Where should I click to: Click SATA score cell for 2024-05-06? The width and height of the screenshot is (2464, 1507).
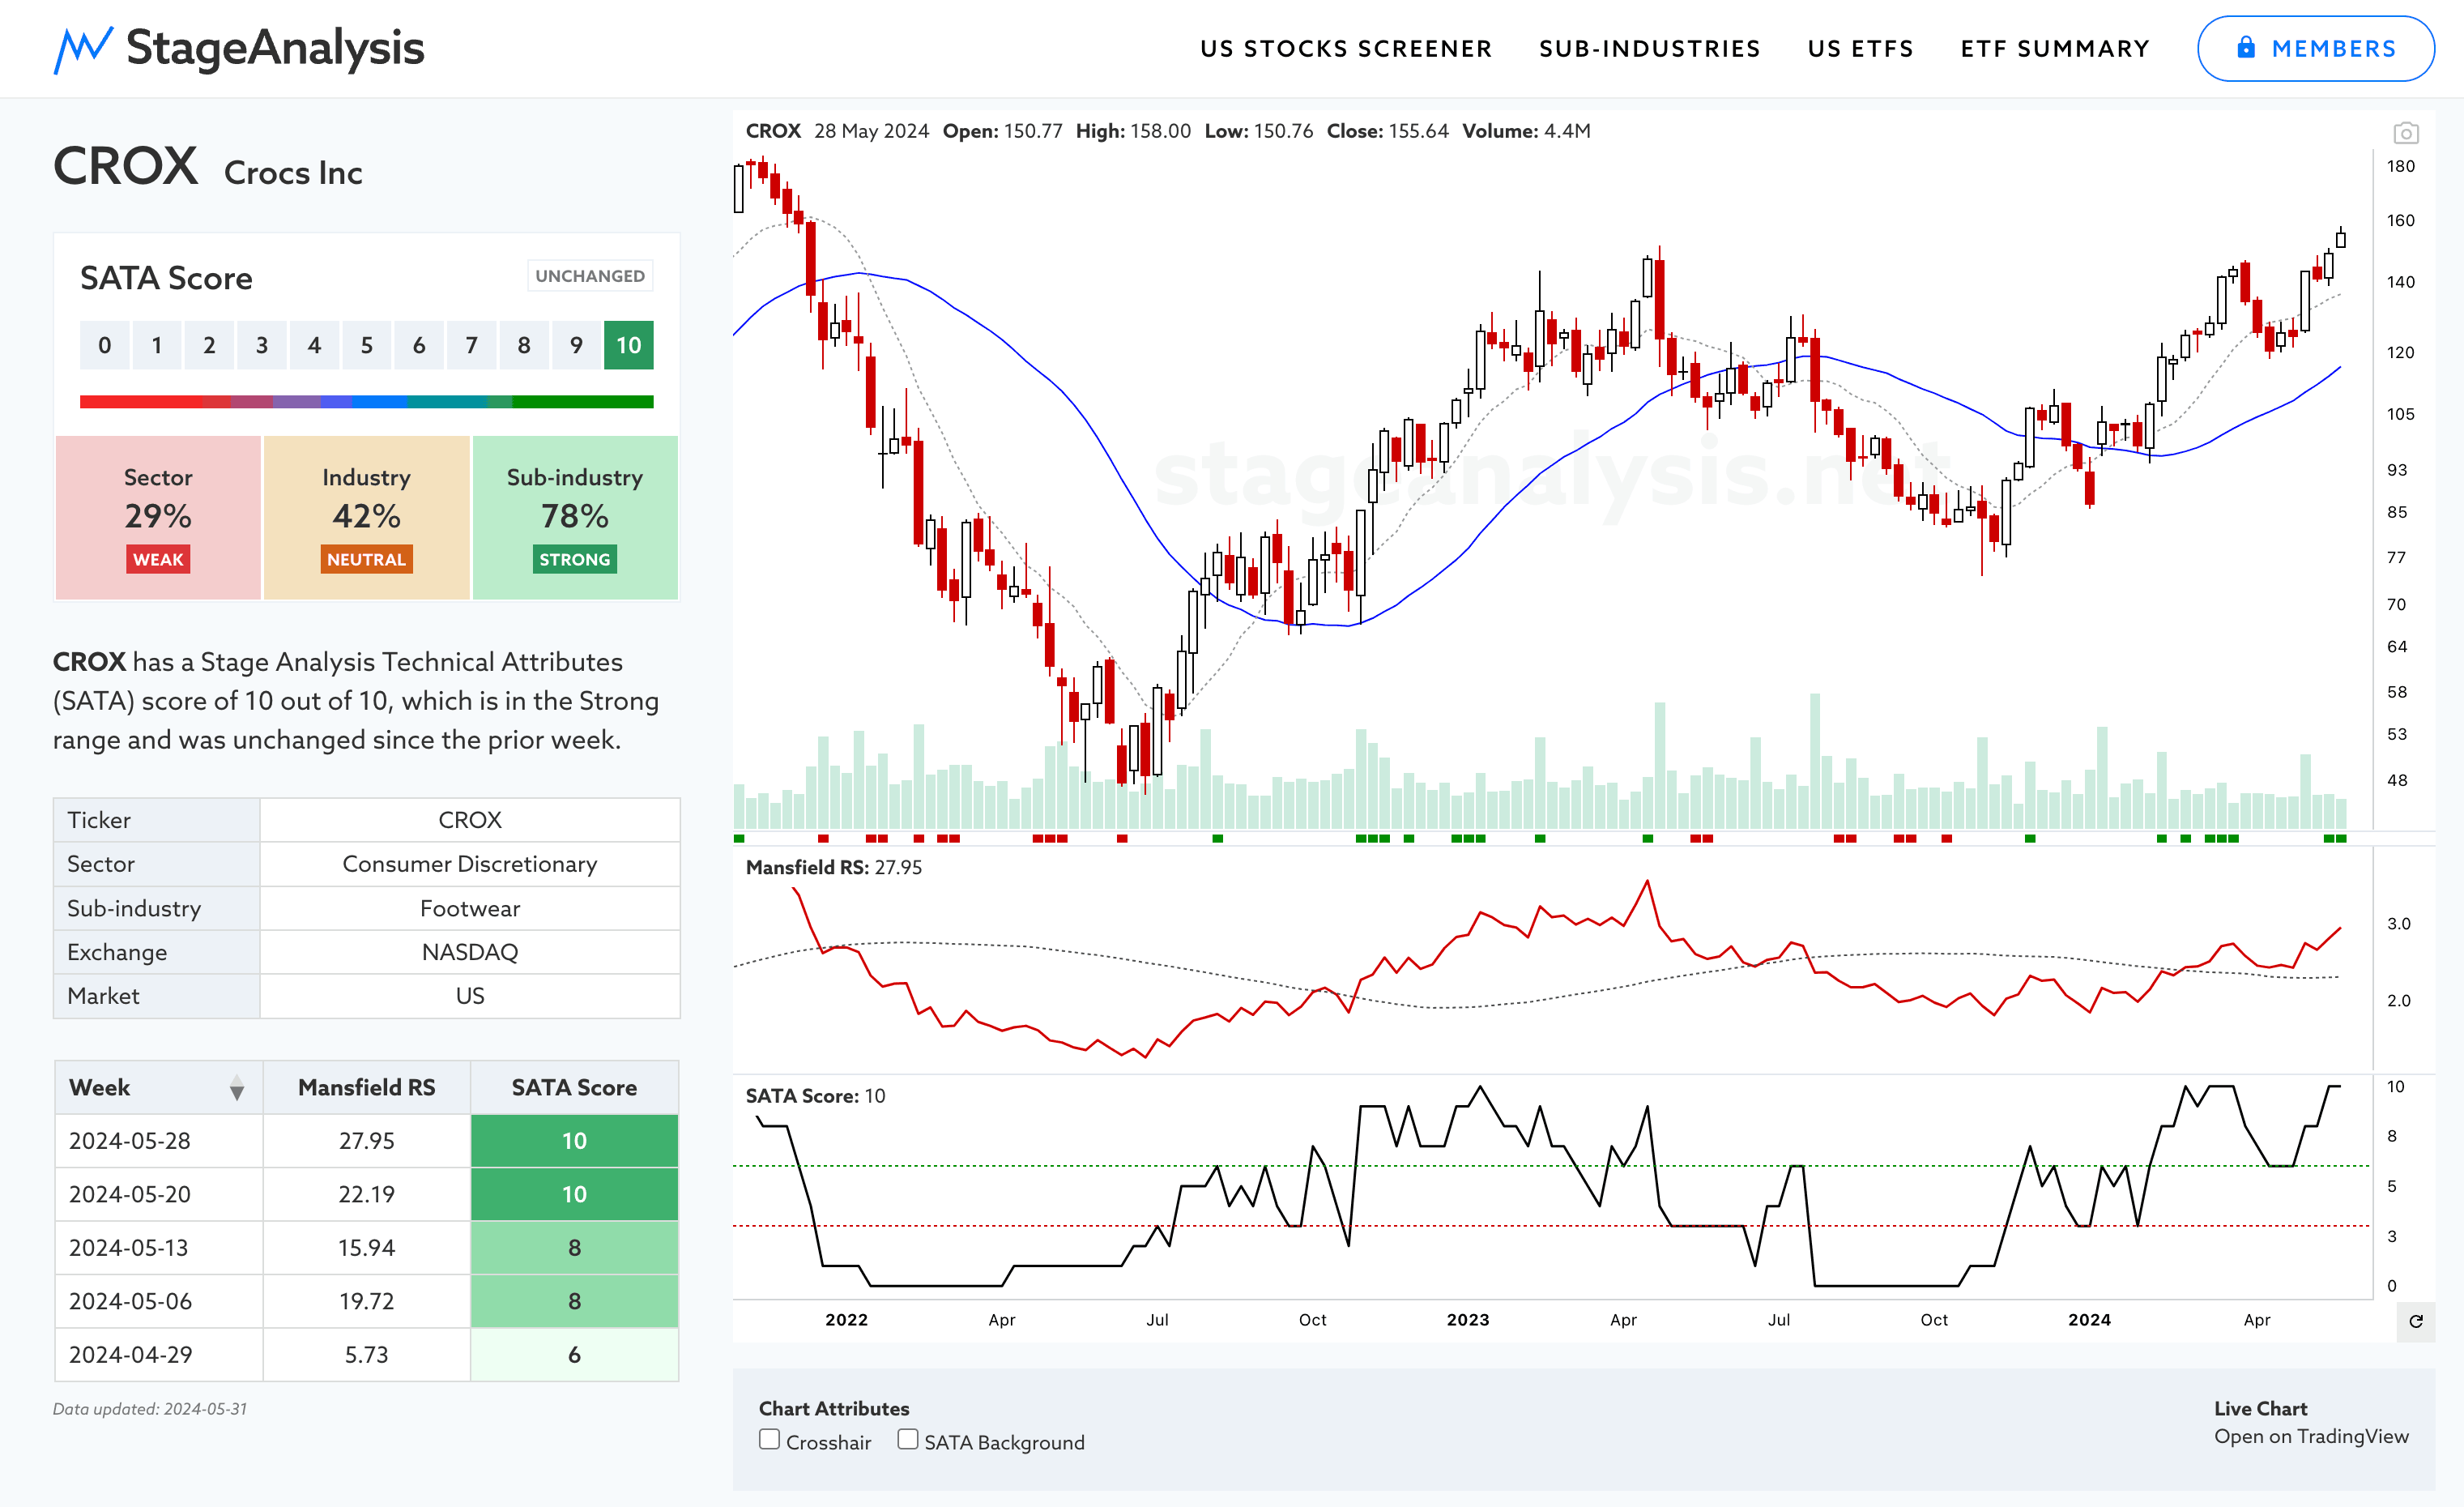(574, 1301)
